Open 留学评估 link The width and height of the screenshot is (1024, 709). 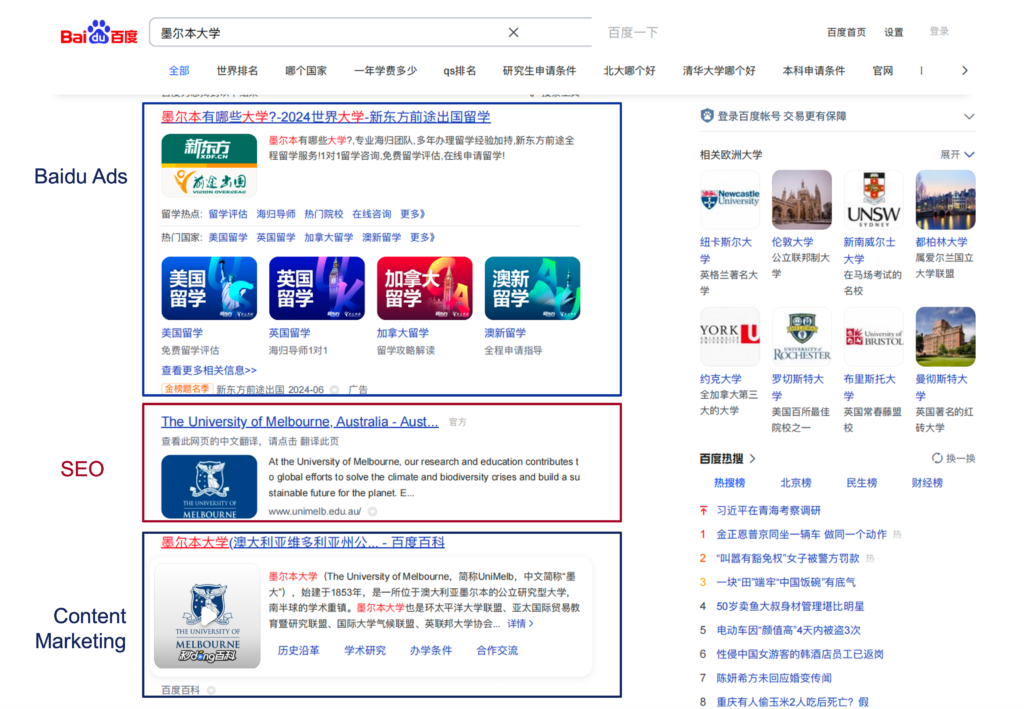(x=228, y=214)
